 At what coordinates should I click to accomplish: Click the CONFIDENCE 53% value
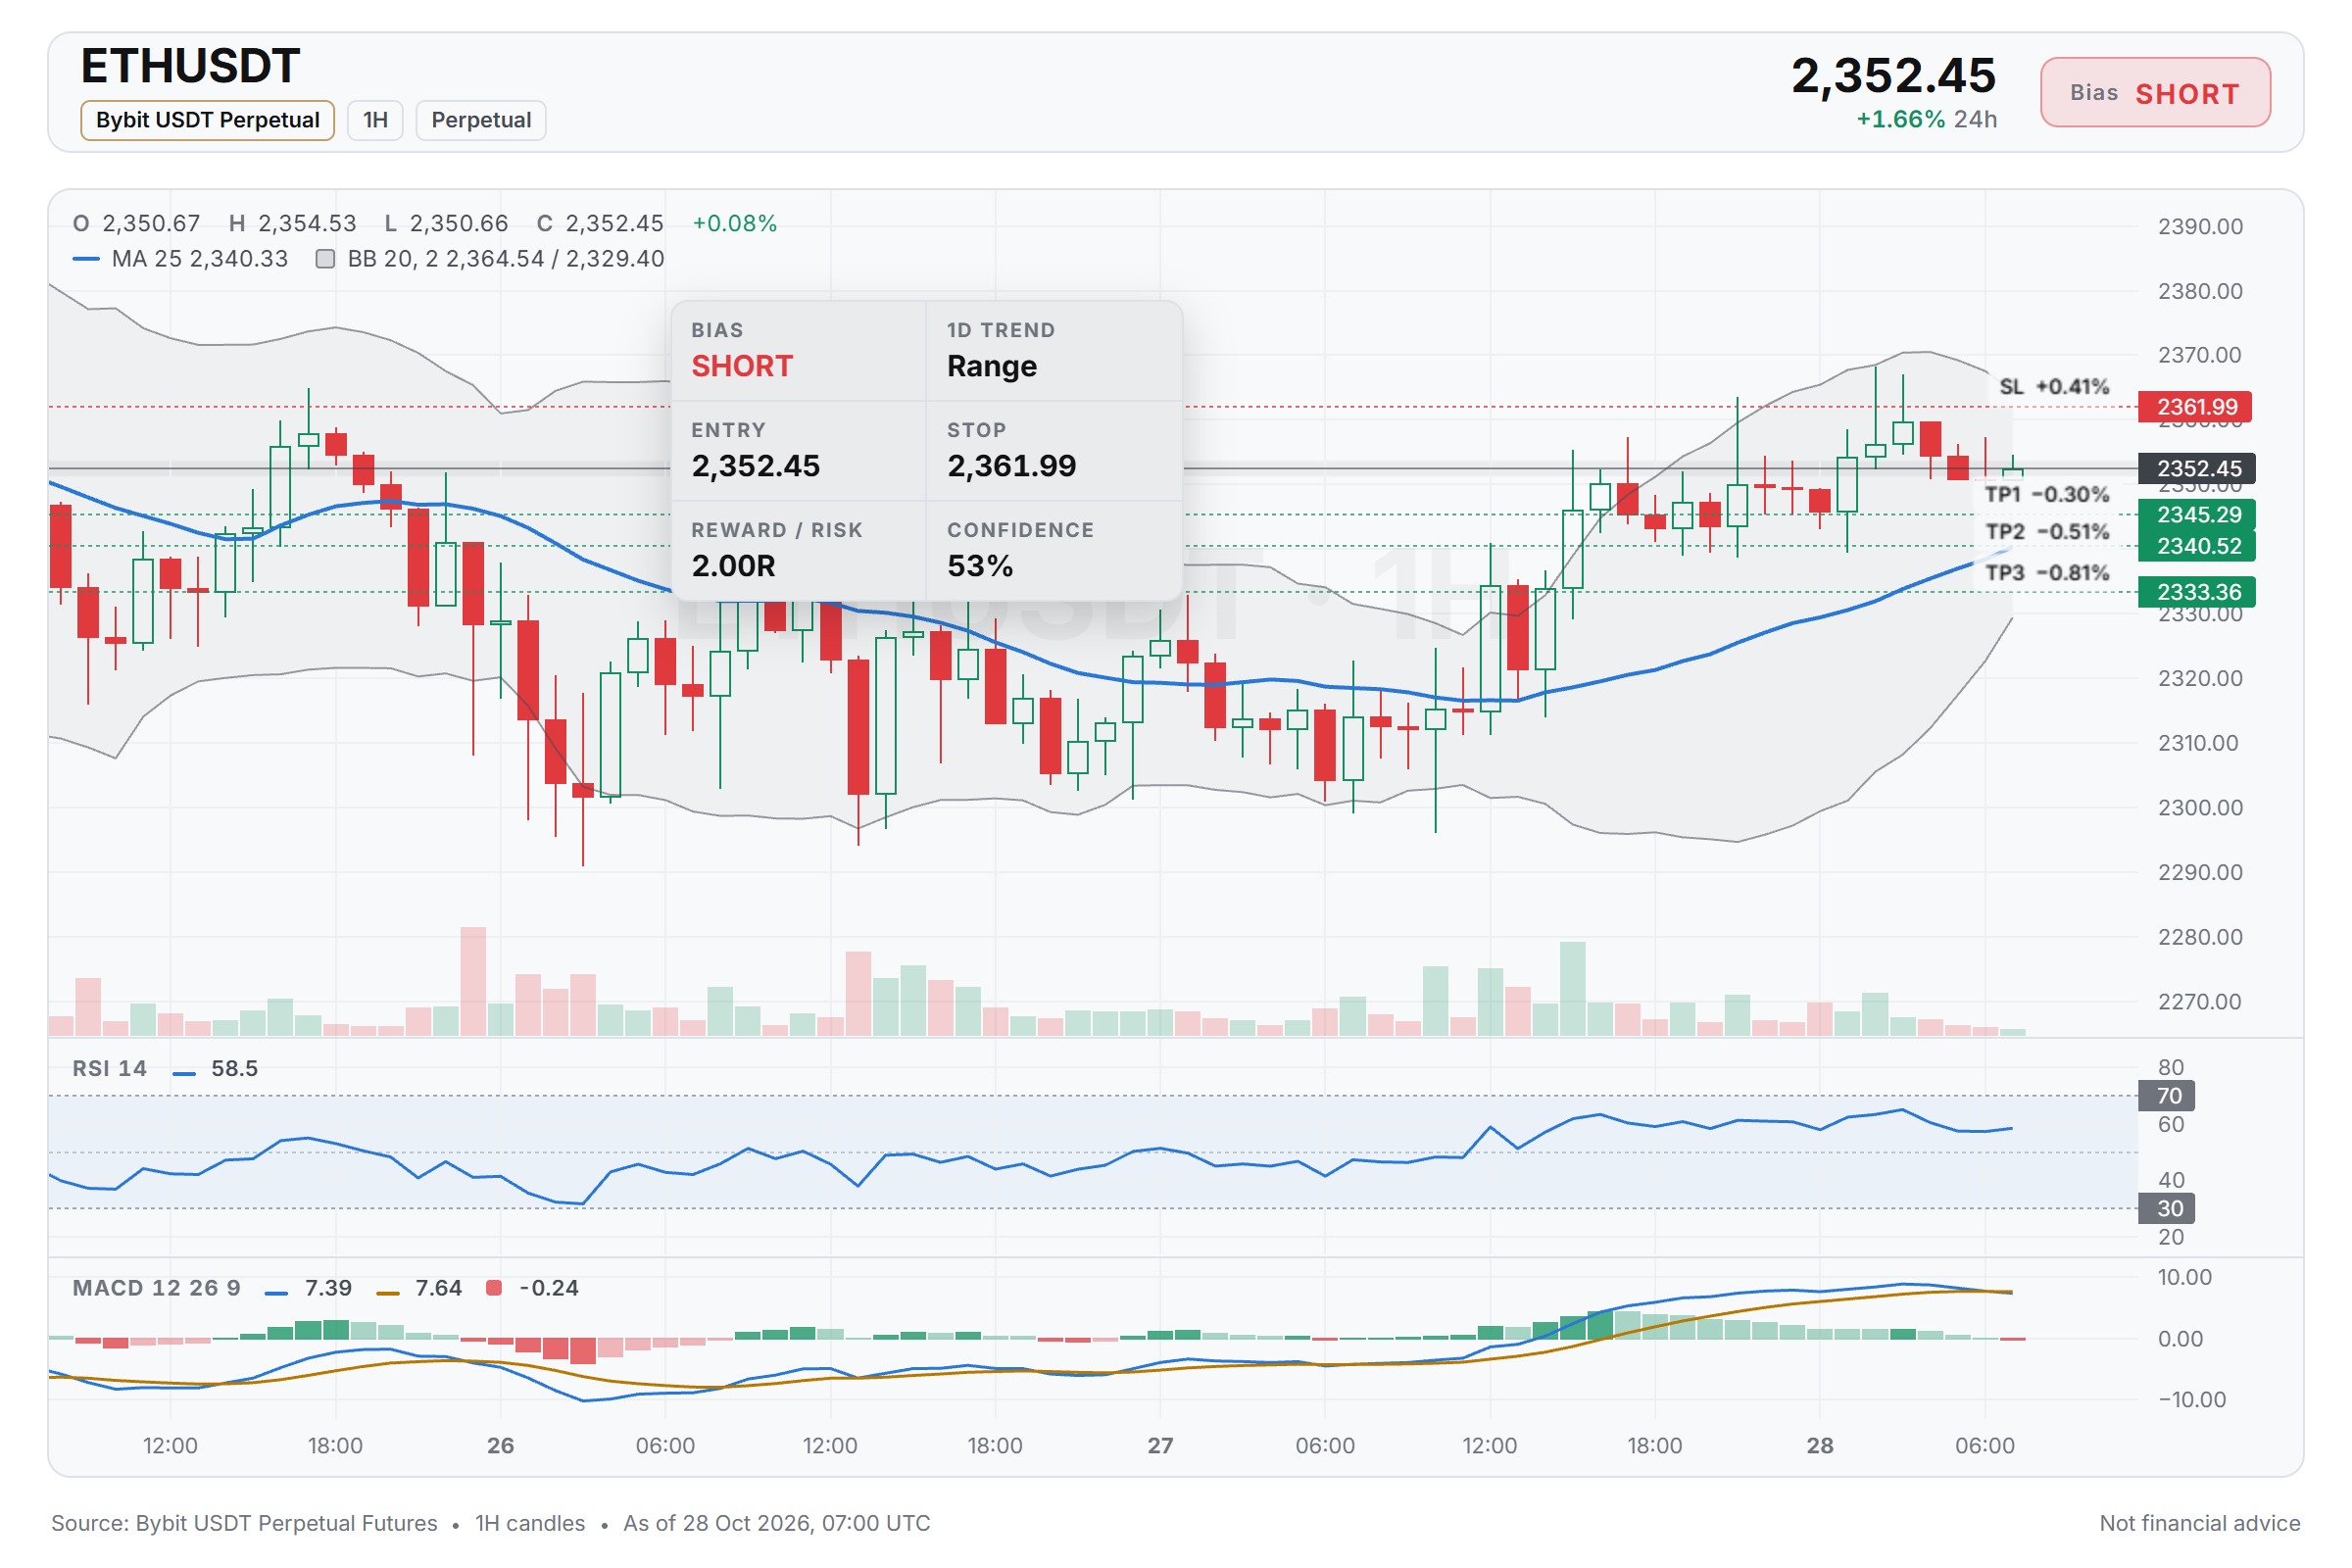click(x=980, y=566)
